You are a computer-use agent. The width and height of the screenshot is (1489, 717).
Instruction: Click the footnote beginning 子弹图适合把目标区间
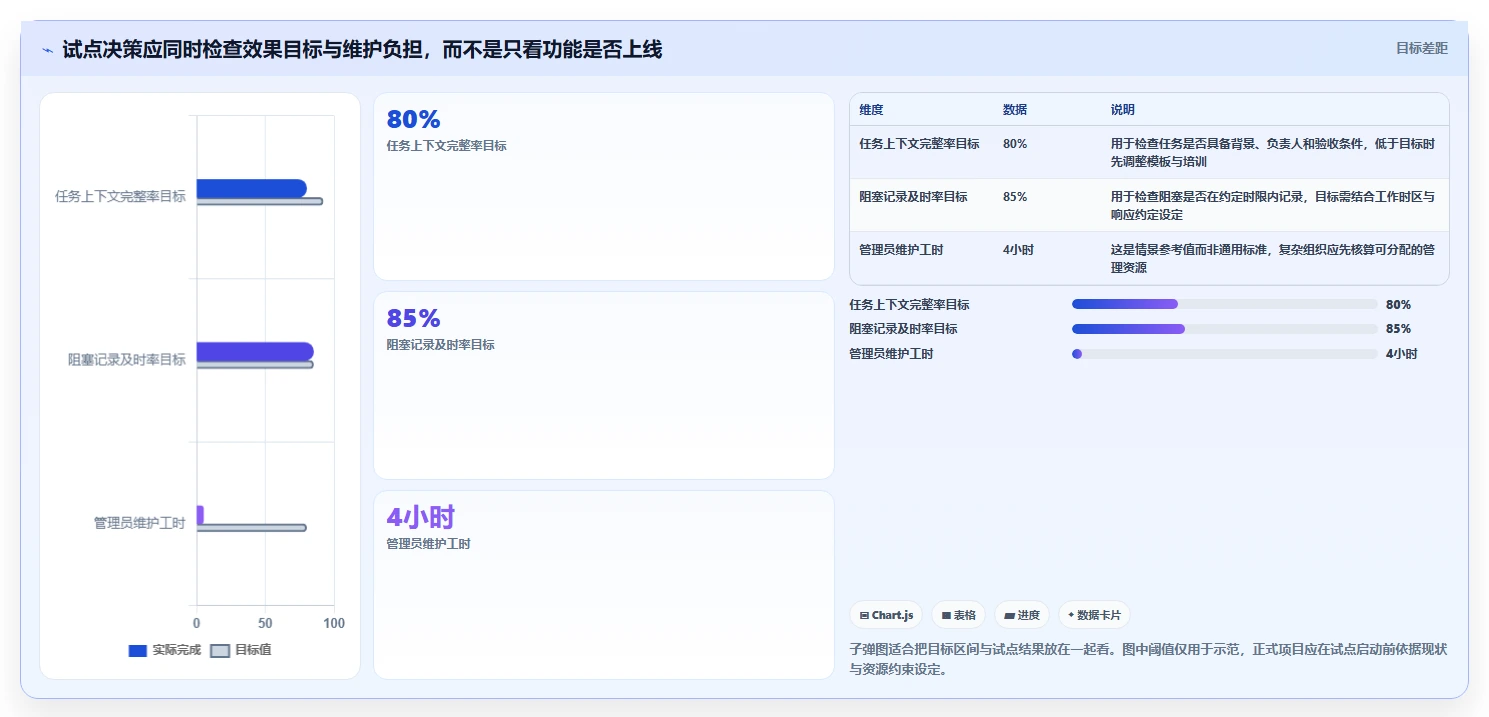coord(1148,660)
